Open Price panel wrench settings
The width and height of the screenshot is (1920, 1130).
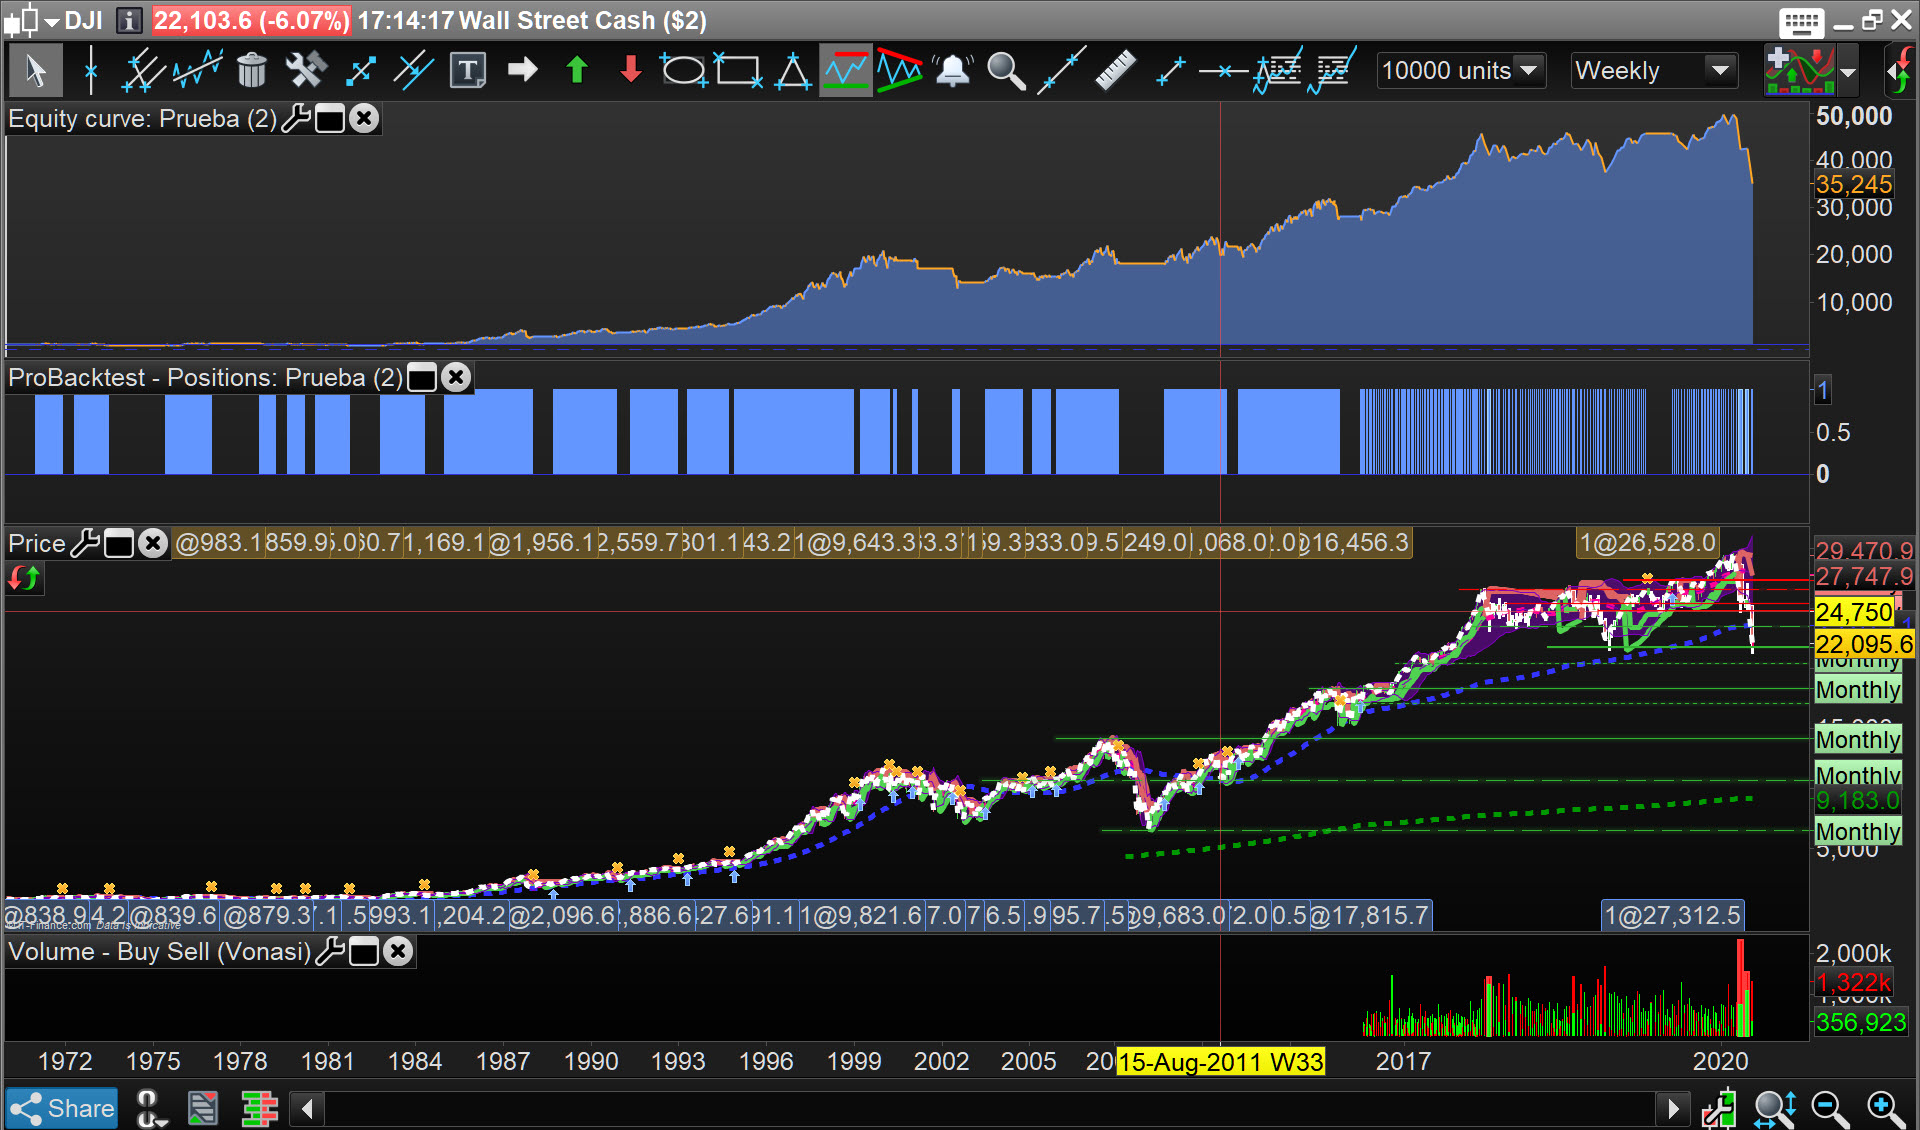coord(86,543)
